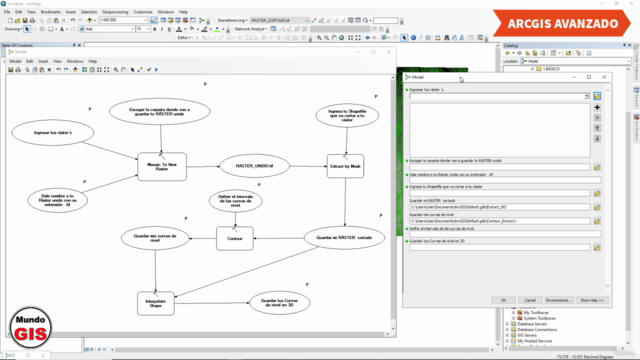Open the Geoprocessing menu in ArcMap
This screenshot has width=640, height=360.
[115, 12]
